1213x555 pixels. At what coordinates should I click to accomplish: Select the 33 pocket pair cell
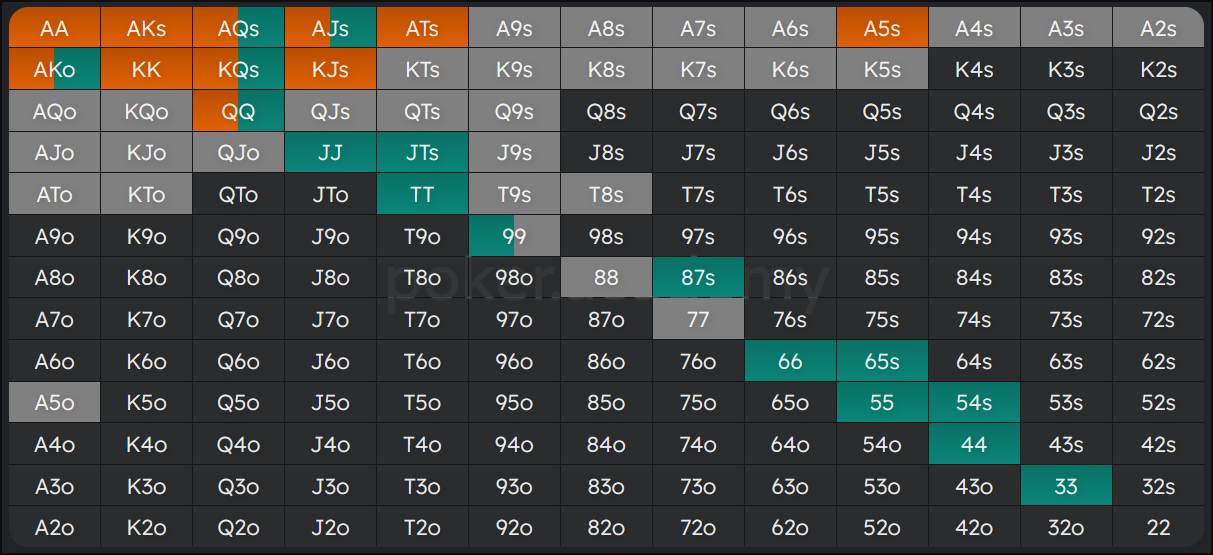pos(1066,487)
